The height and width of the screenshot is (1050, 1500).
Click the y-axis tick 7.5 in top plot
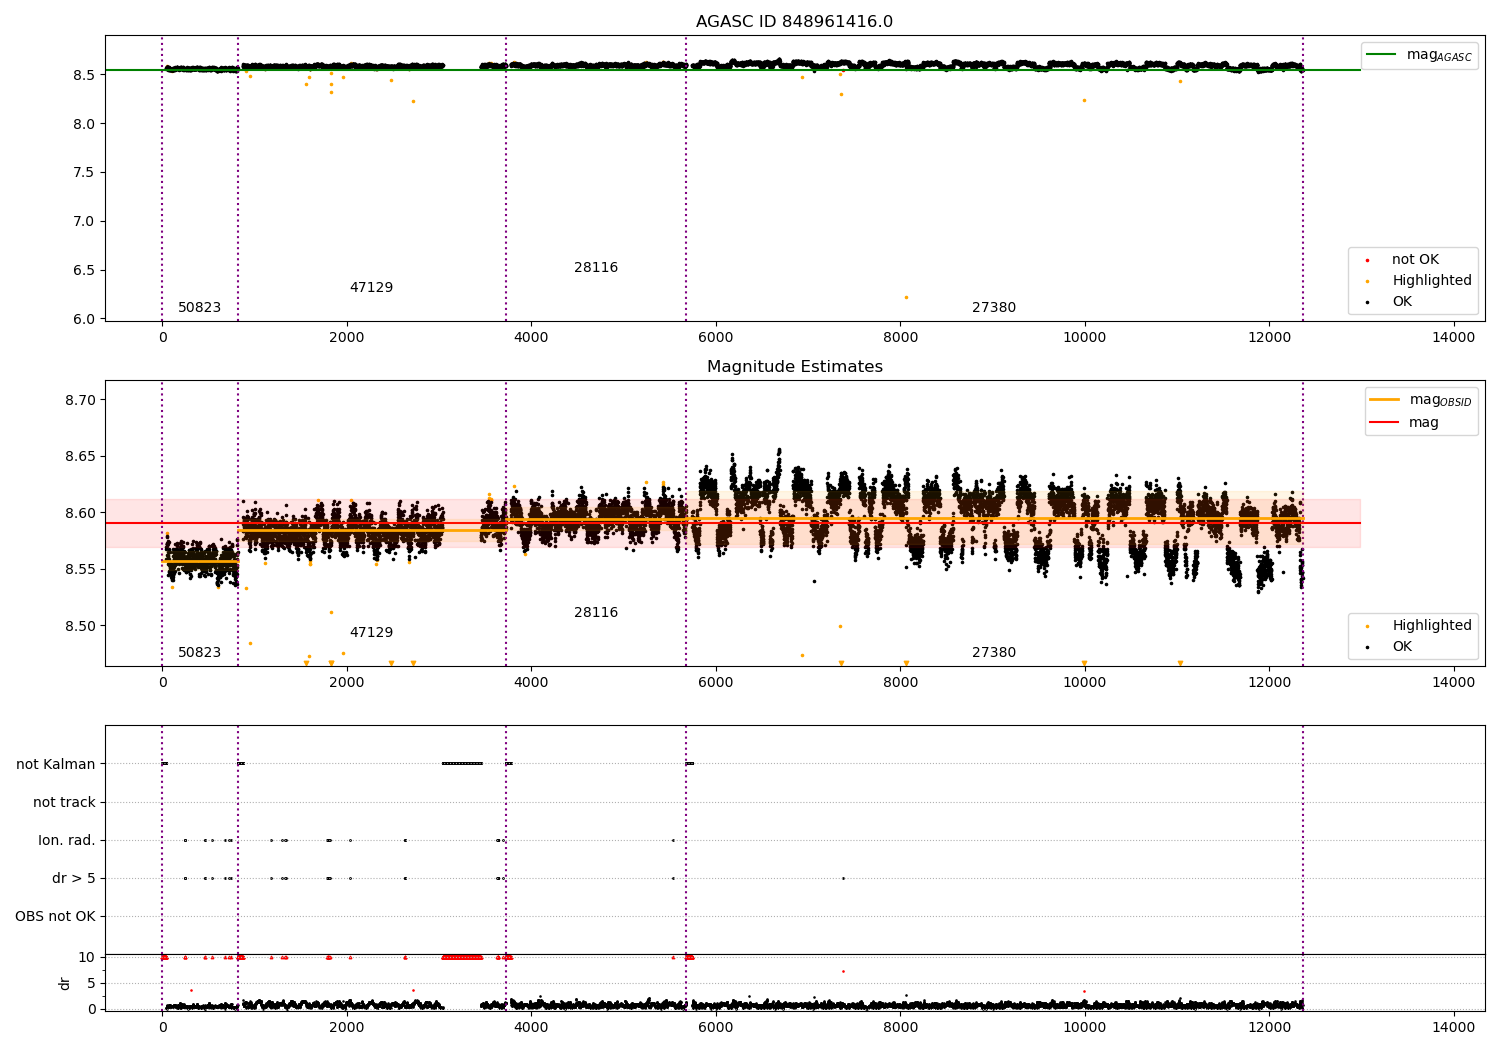coord(84,173)
